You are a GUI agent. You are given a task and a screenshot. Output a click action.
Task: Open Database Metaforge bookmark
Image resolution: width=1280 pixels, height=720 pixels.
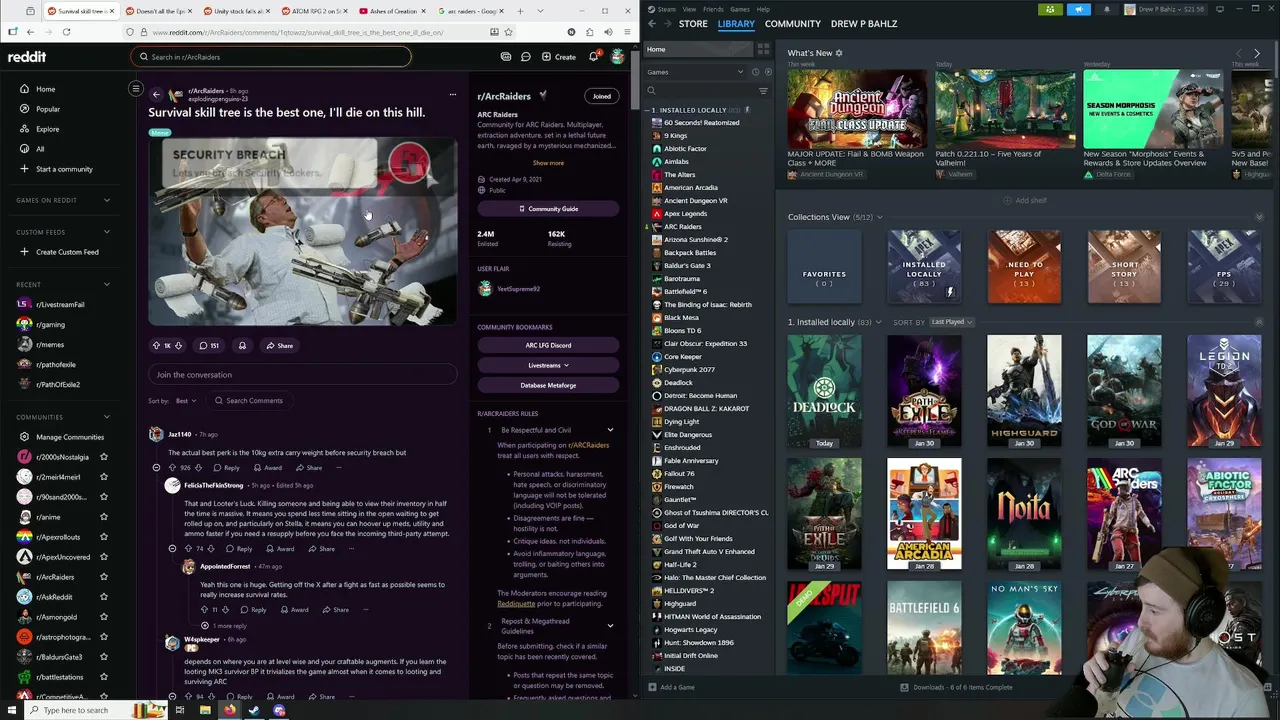tap(548, 385)
